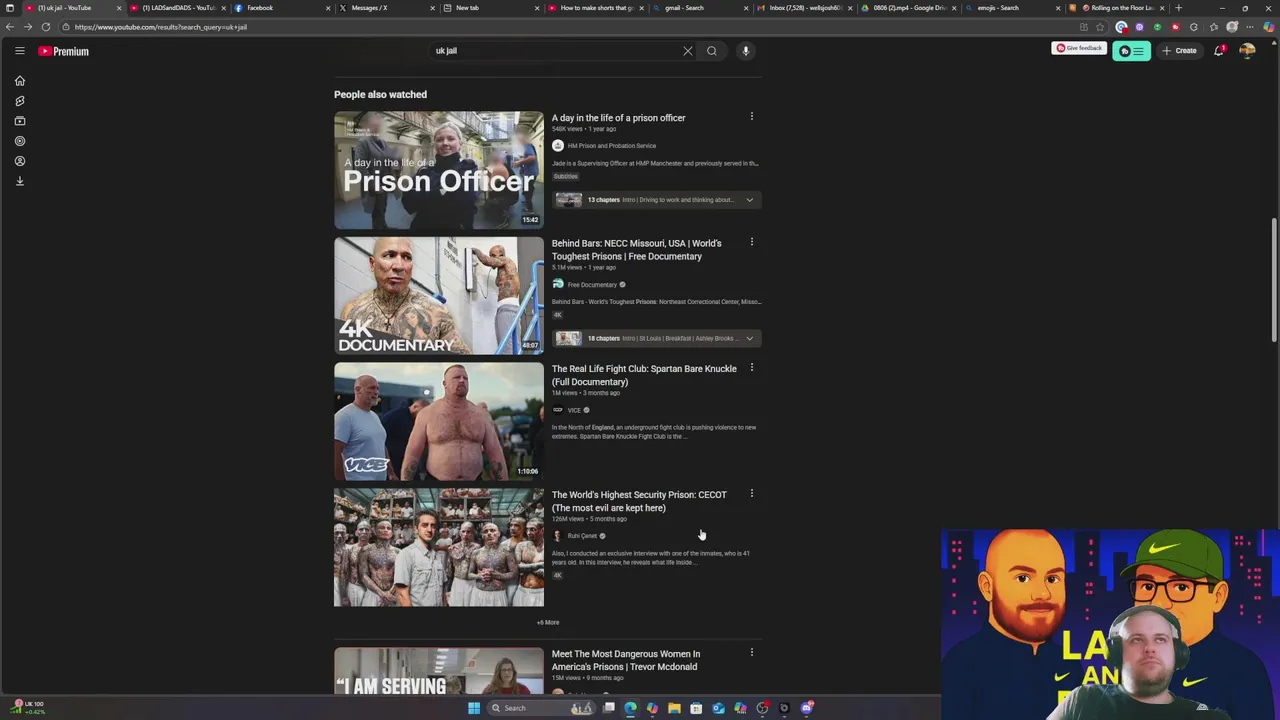Show more with the '+6 More' link

point(548,622)
